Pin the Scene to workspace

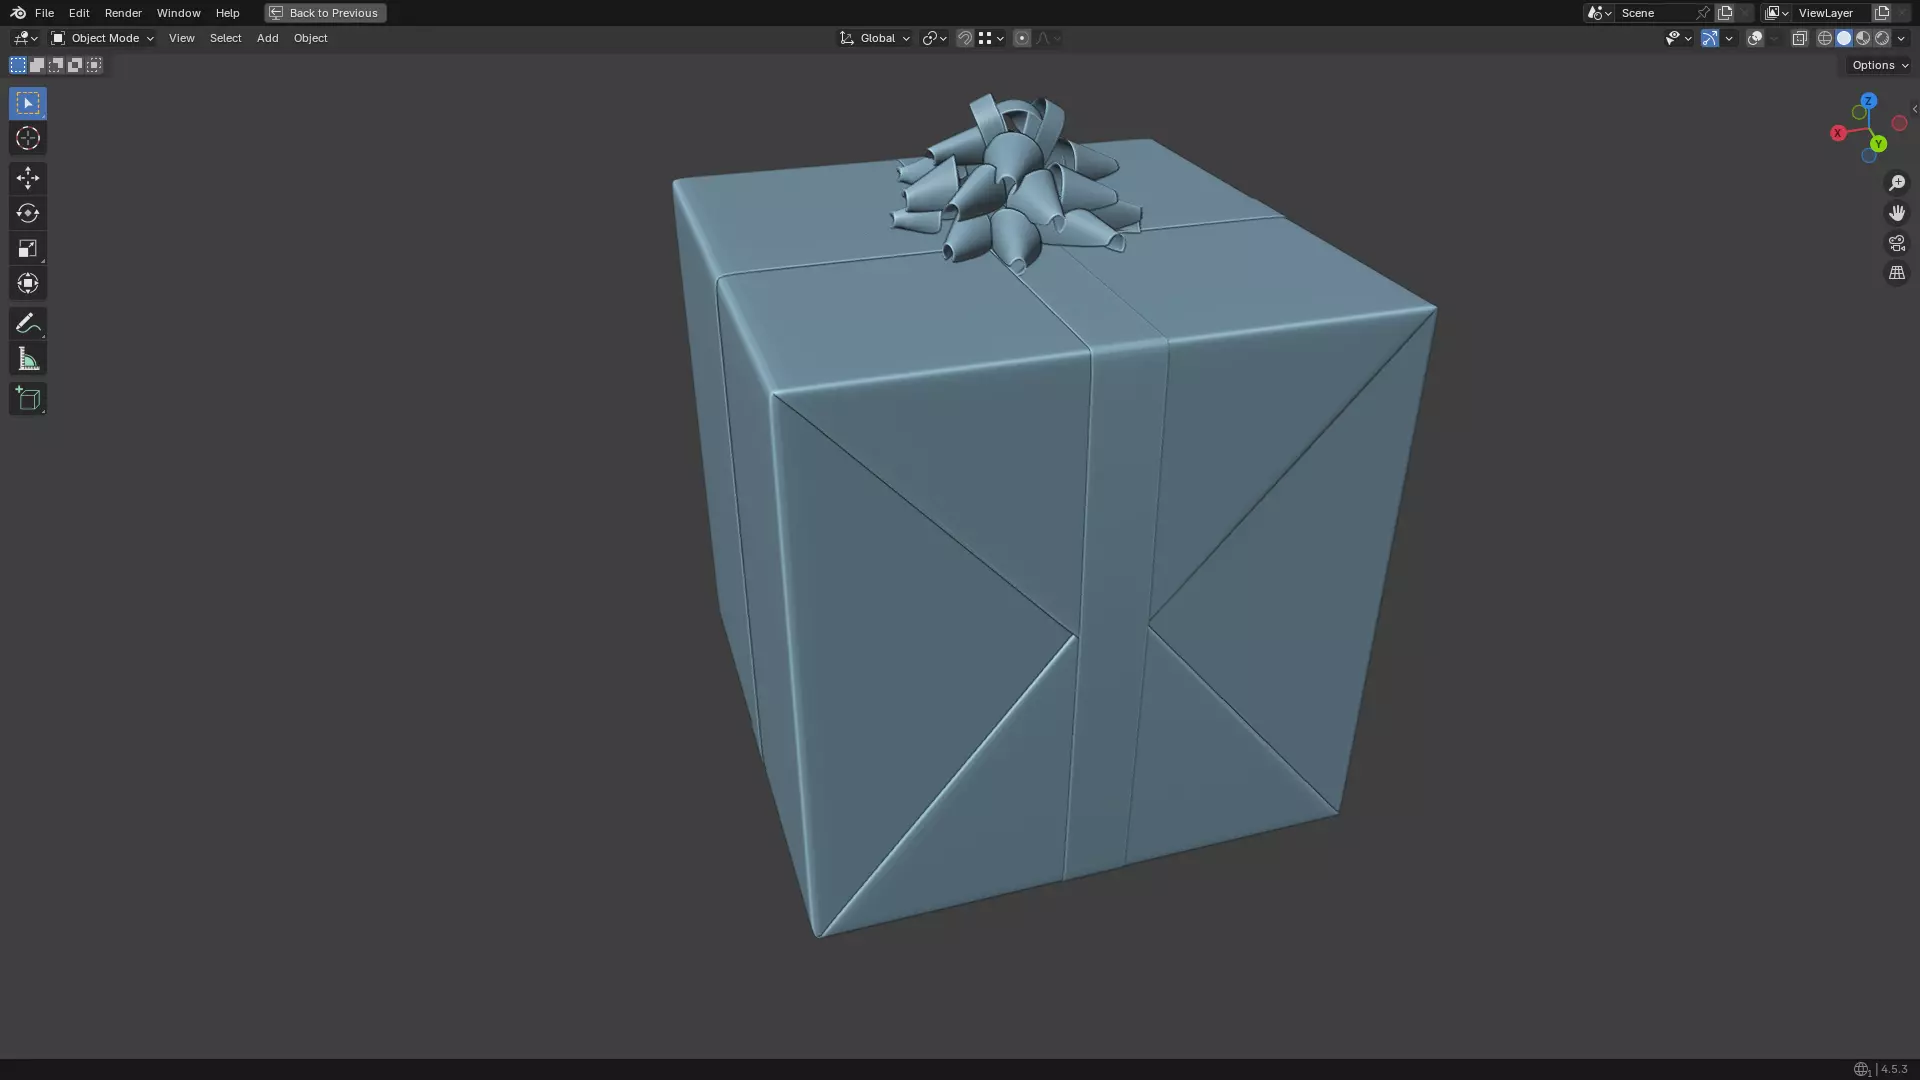[1703, 13]
